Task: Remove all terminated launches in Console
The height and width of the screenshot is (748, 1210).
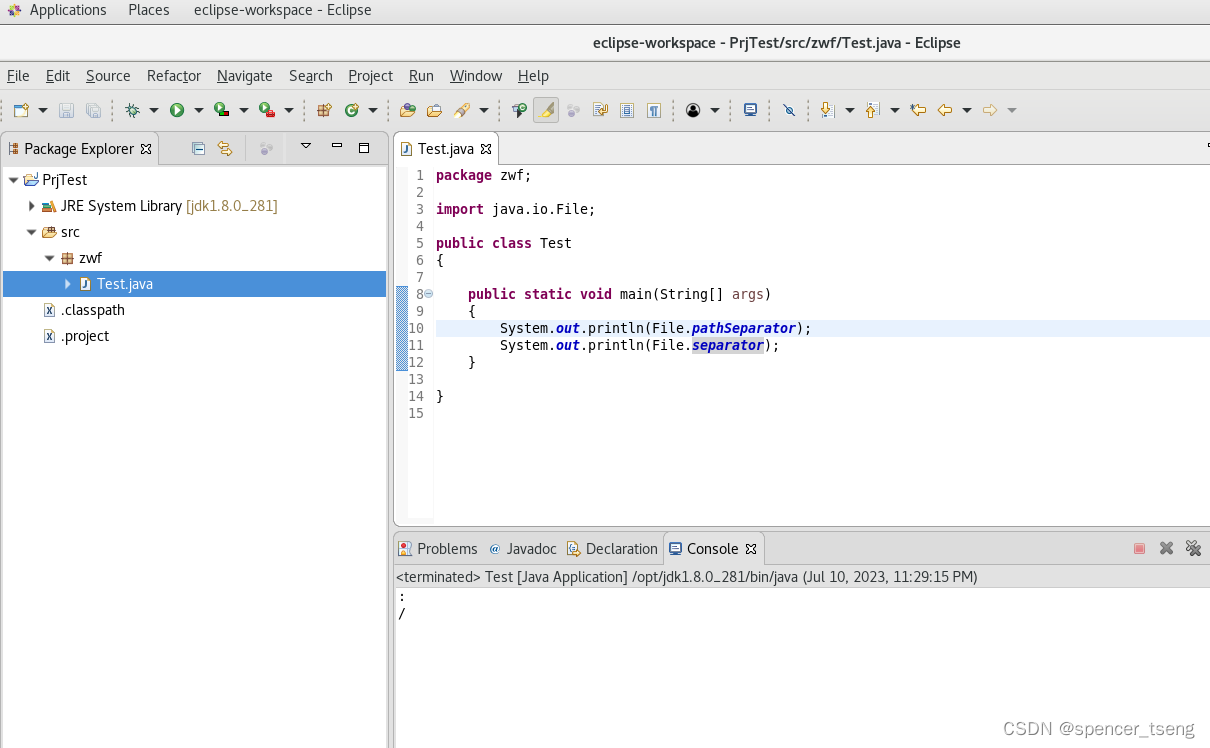Action: pyautogui.click(x=1194, y=548)
